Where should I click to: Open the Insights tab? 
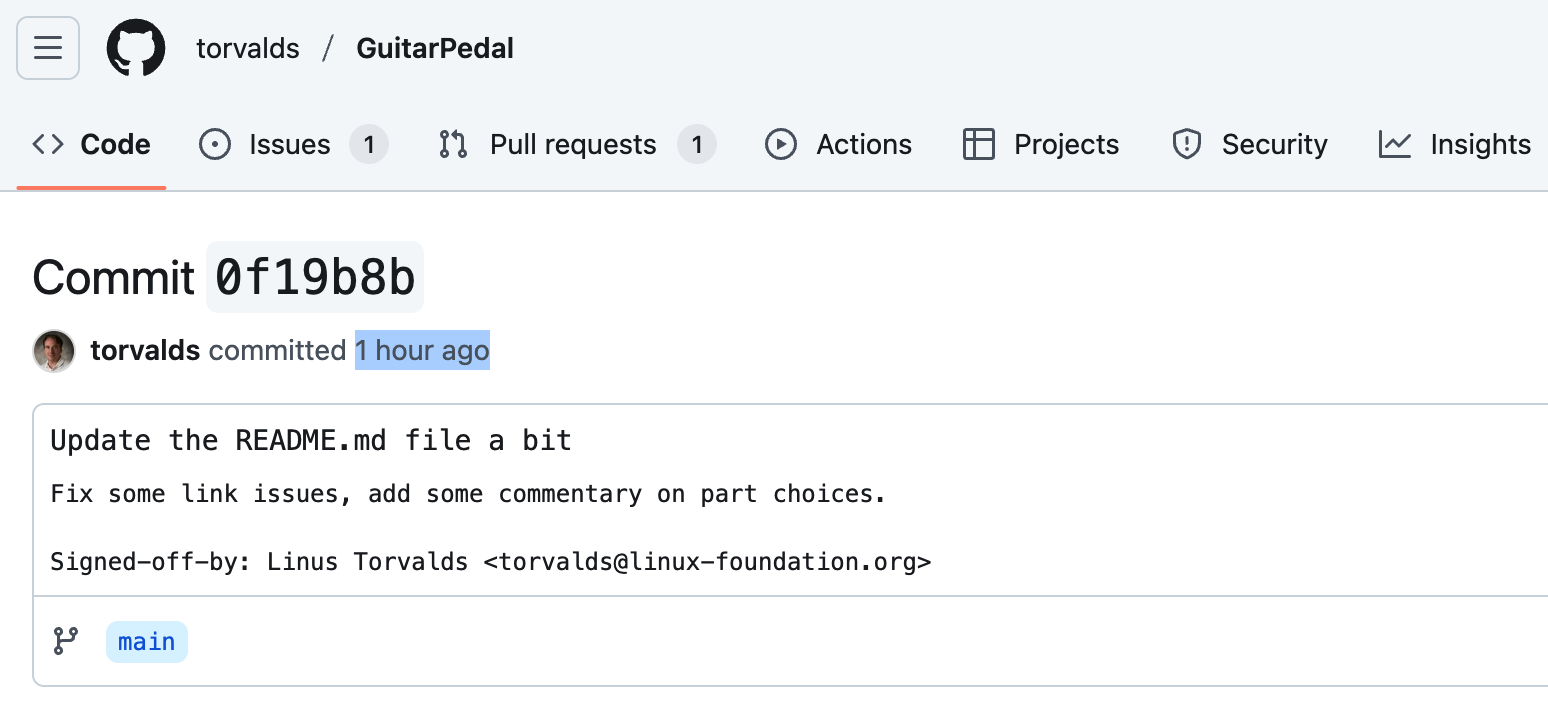click(x=1480, y=145)
